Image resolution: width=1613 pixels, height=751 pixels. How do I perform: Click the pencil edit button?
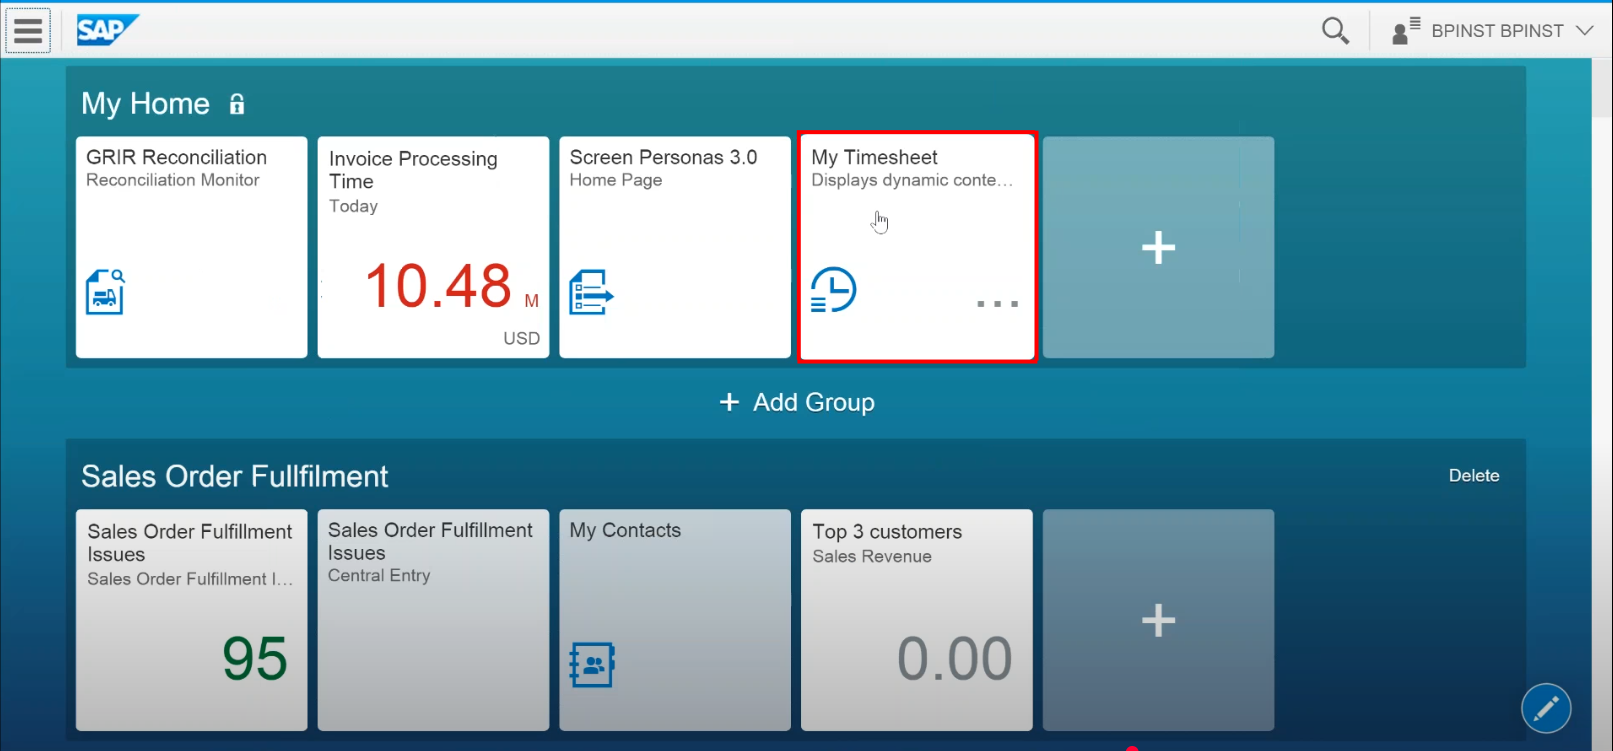(x=1545, y=708)
